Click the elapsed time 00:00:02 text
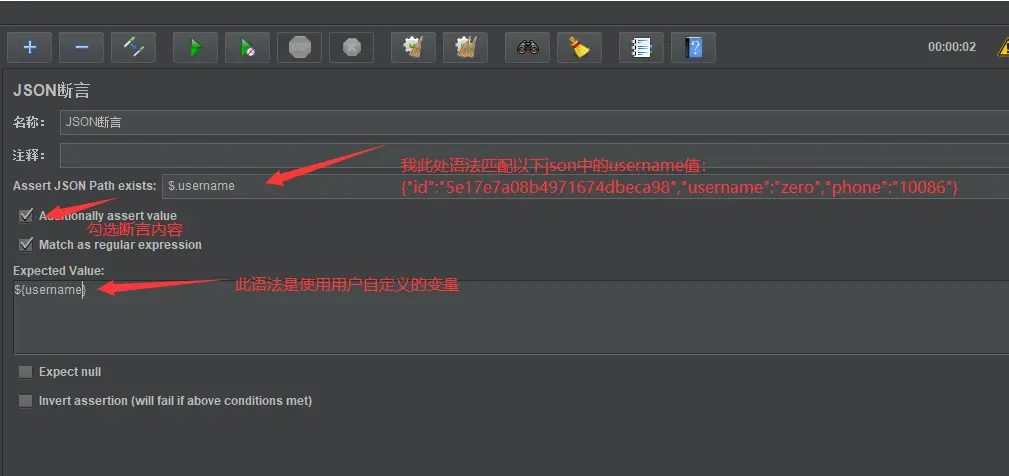 [952, 47]
